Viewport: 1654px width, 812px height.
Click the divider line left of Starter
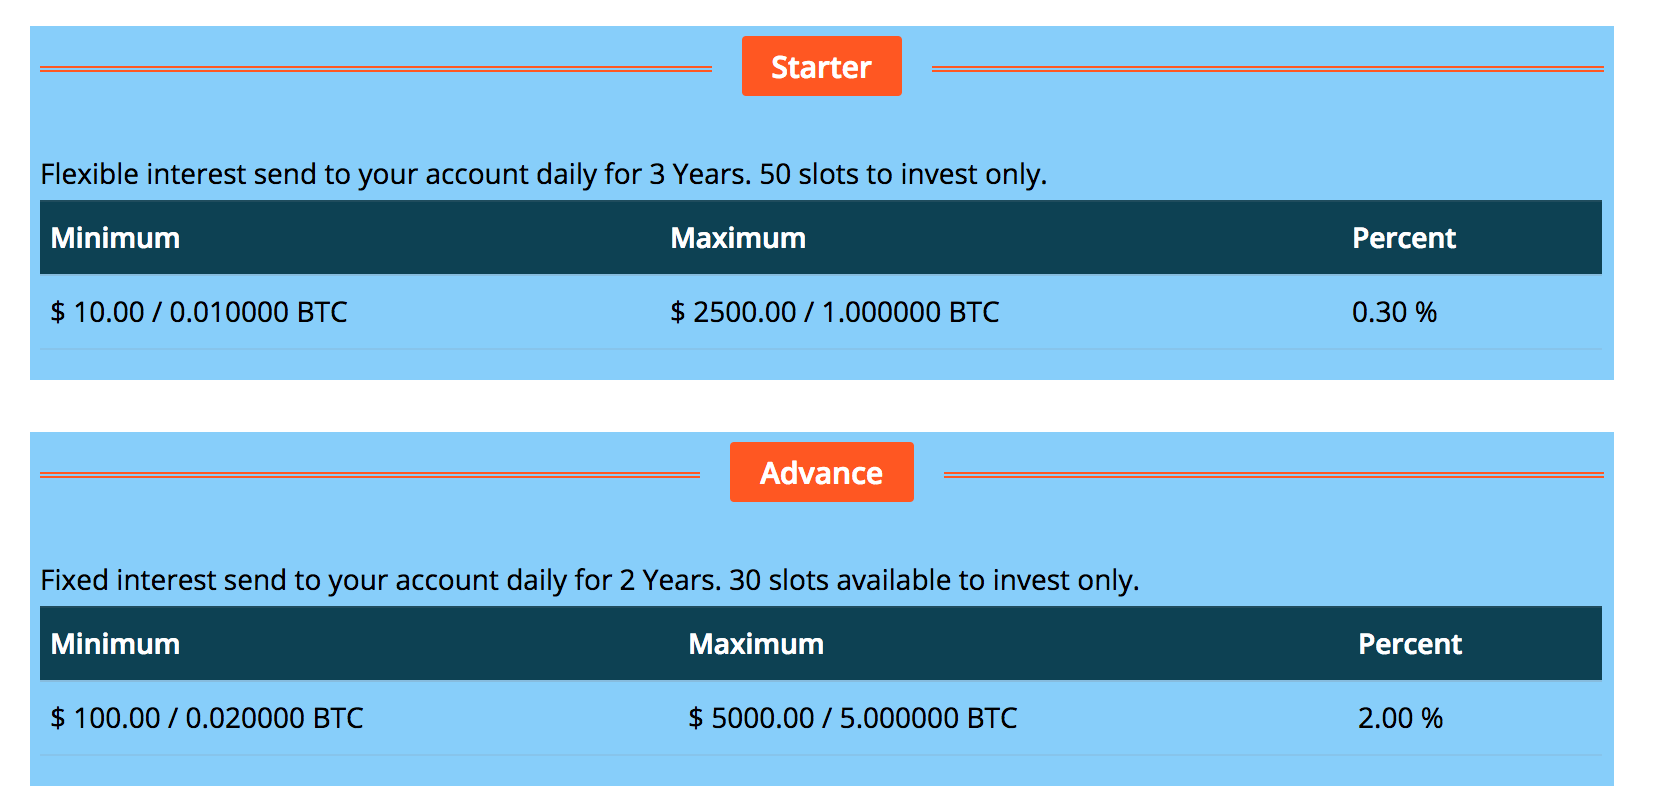click(x=375, y=69)
